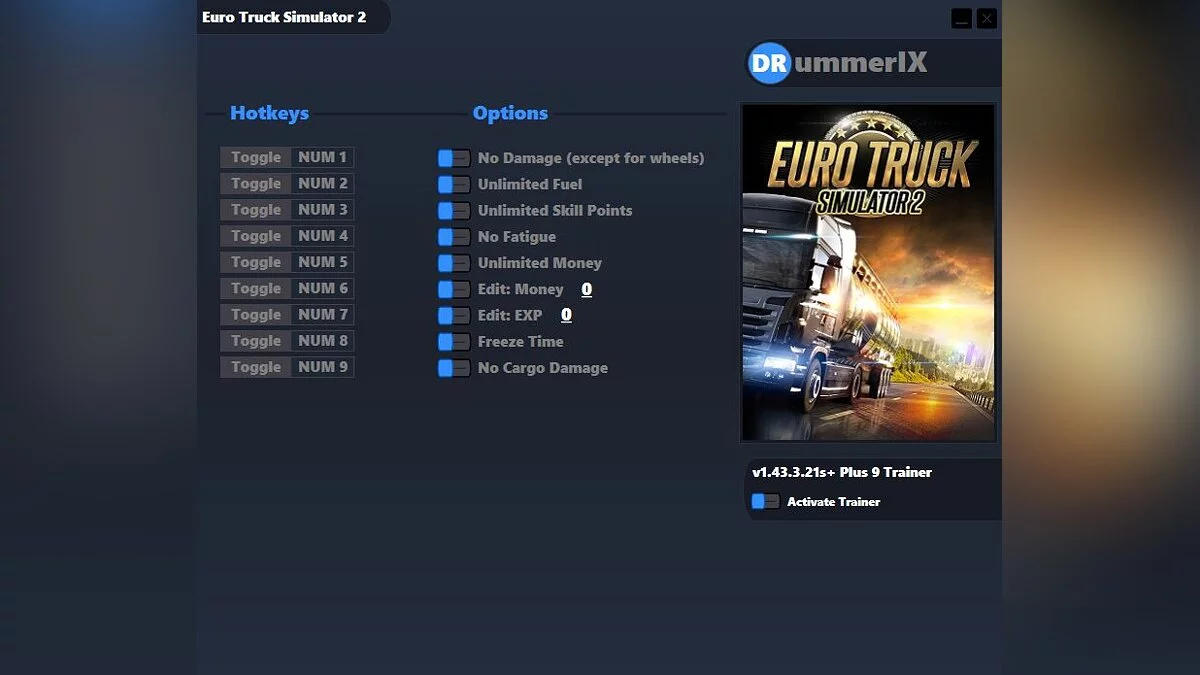This screenshot has height=675, width=1200.
Task: Click the NUM 5 hotkey Toggle button
Action: pos(254,262)
